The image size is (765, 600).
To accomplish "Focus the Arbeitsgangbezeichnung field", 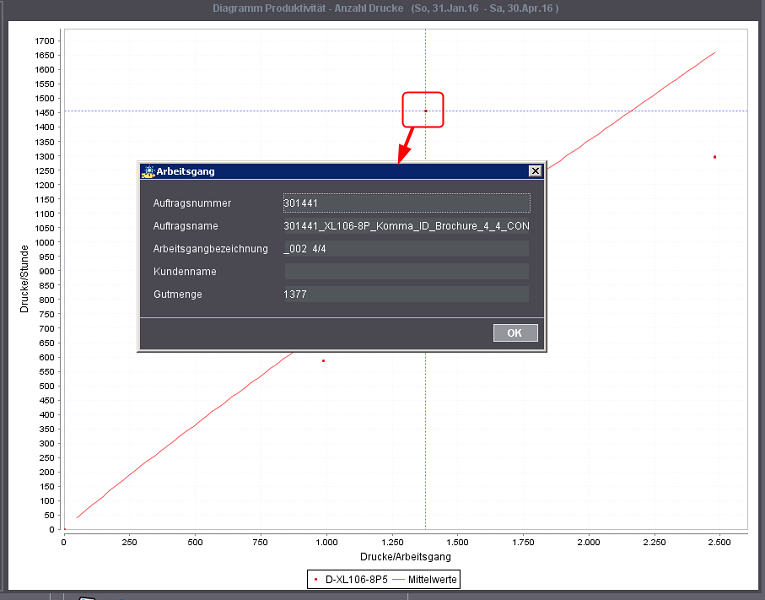I will click(406, 248).
